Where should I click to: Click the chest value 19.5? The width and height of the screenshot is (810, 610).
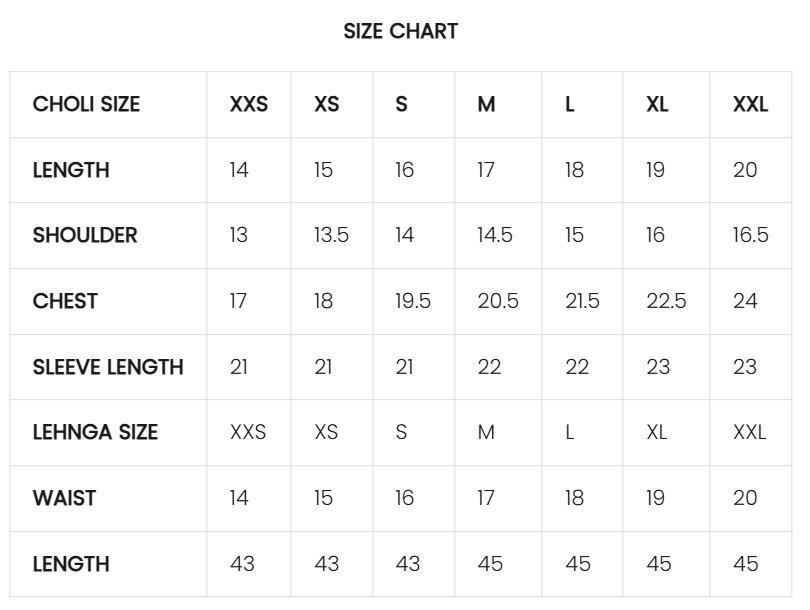(x=413, y=301)
